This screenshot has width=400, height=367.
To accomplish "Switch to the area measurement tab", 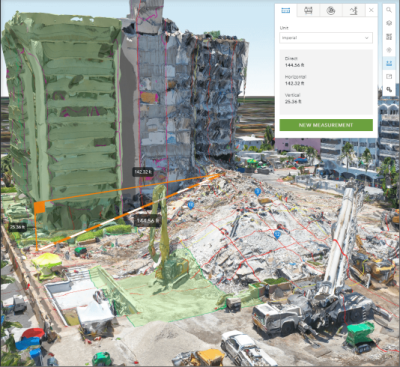I will [308, 10].
